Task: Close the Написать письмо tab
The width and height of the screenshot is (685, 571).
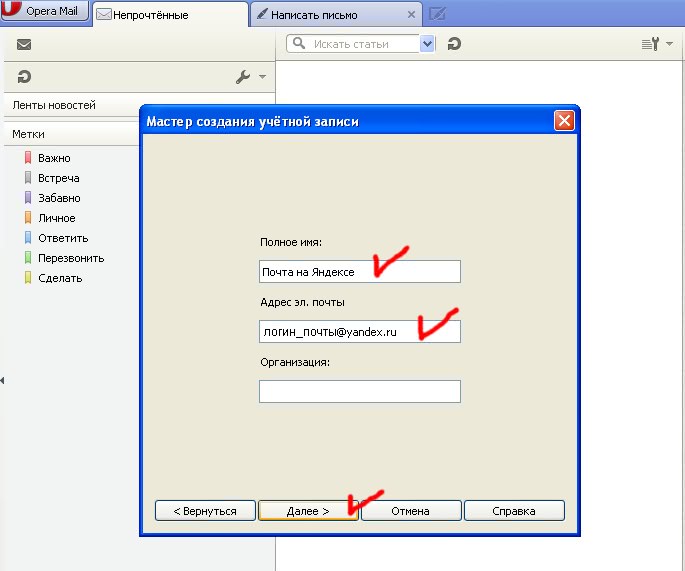Action: (411, 15)
